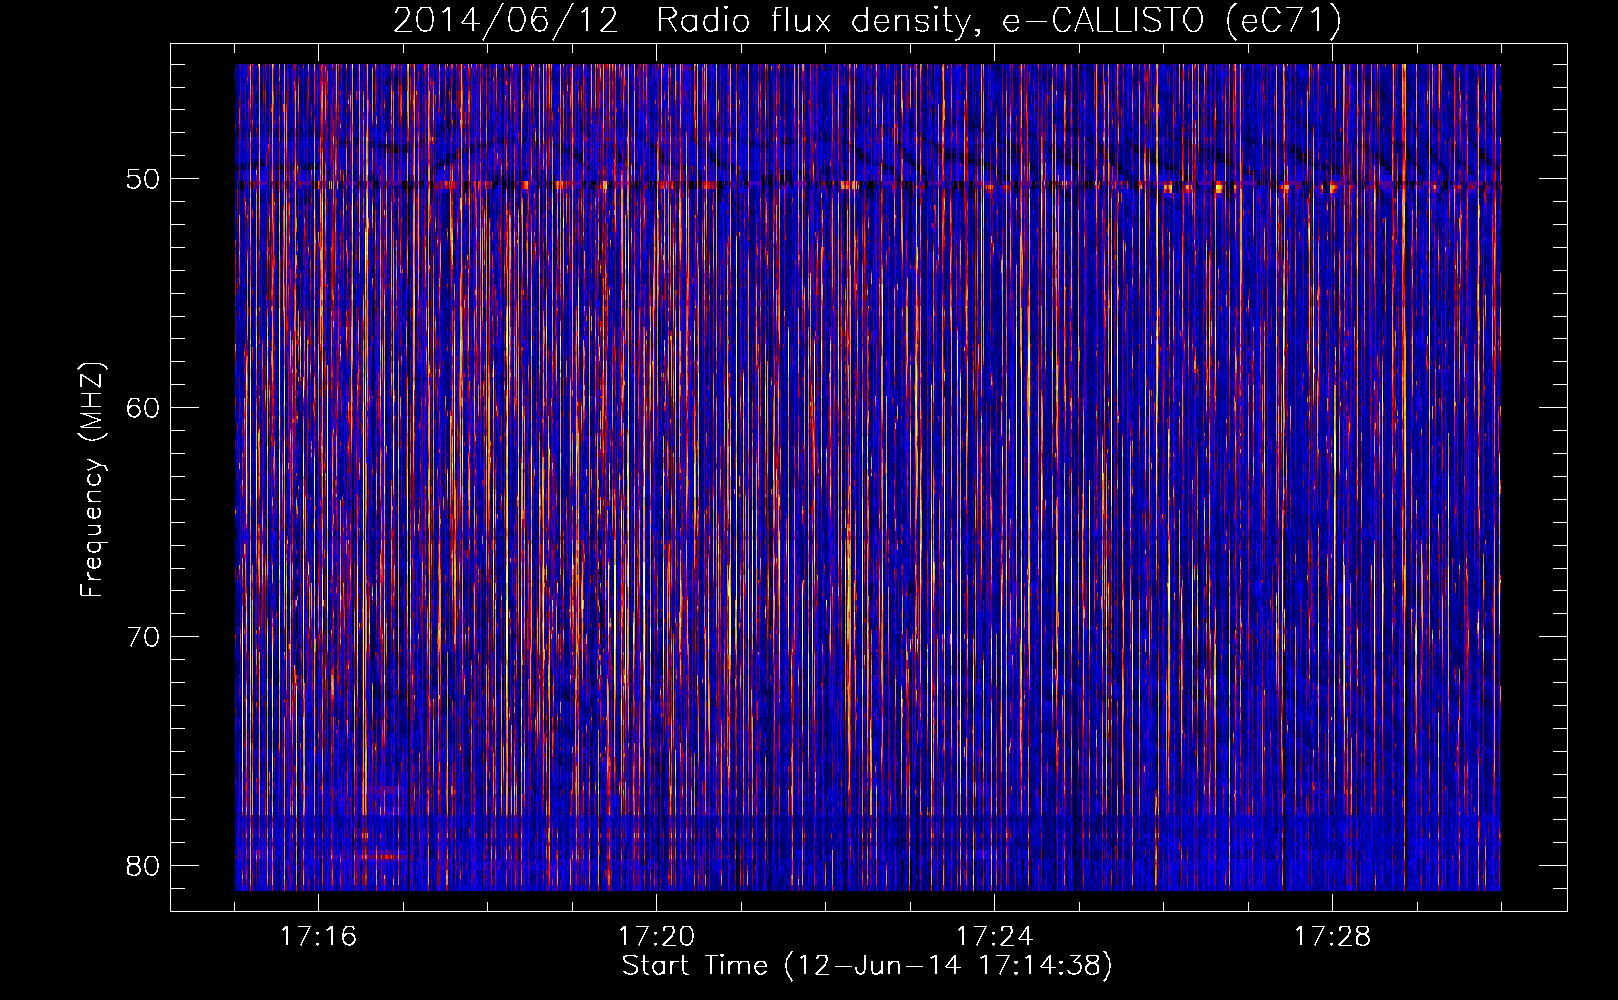The height and width of the screenshot is (1000, 1618).
Task: Click the horizontal interference band near 50 MHz
Action: click(867, 186)
